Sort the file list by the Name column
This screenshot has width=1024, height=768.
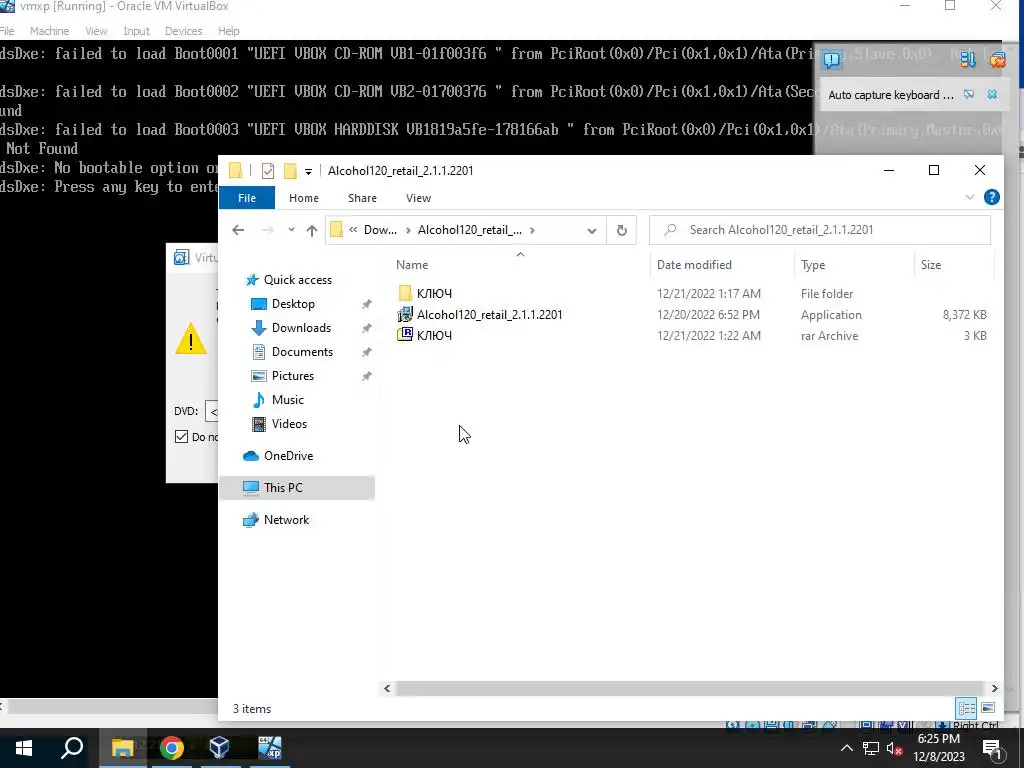coord(519,264)
